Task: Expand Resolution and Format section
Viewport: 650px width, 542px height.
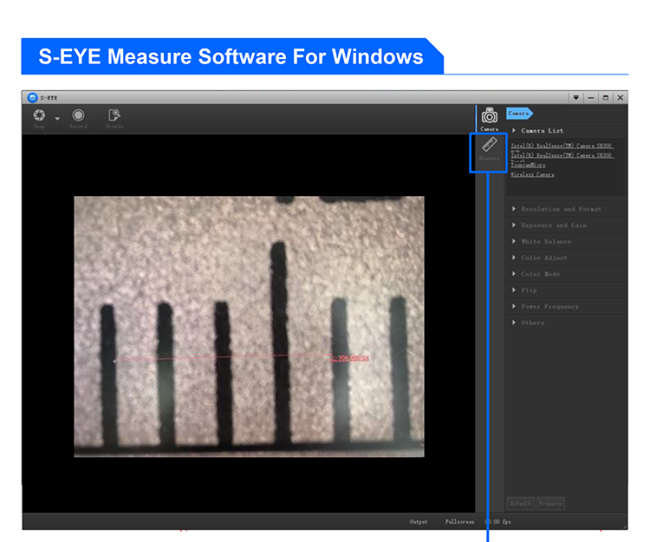Action: point(561,209)
